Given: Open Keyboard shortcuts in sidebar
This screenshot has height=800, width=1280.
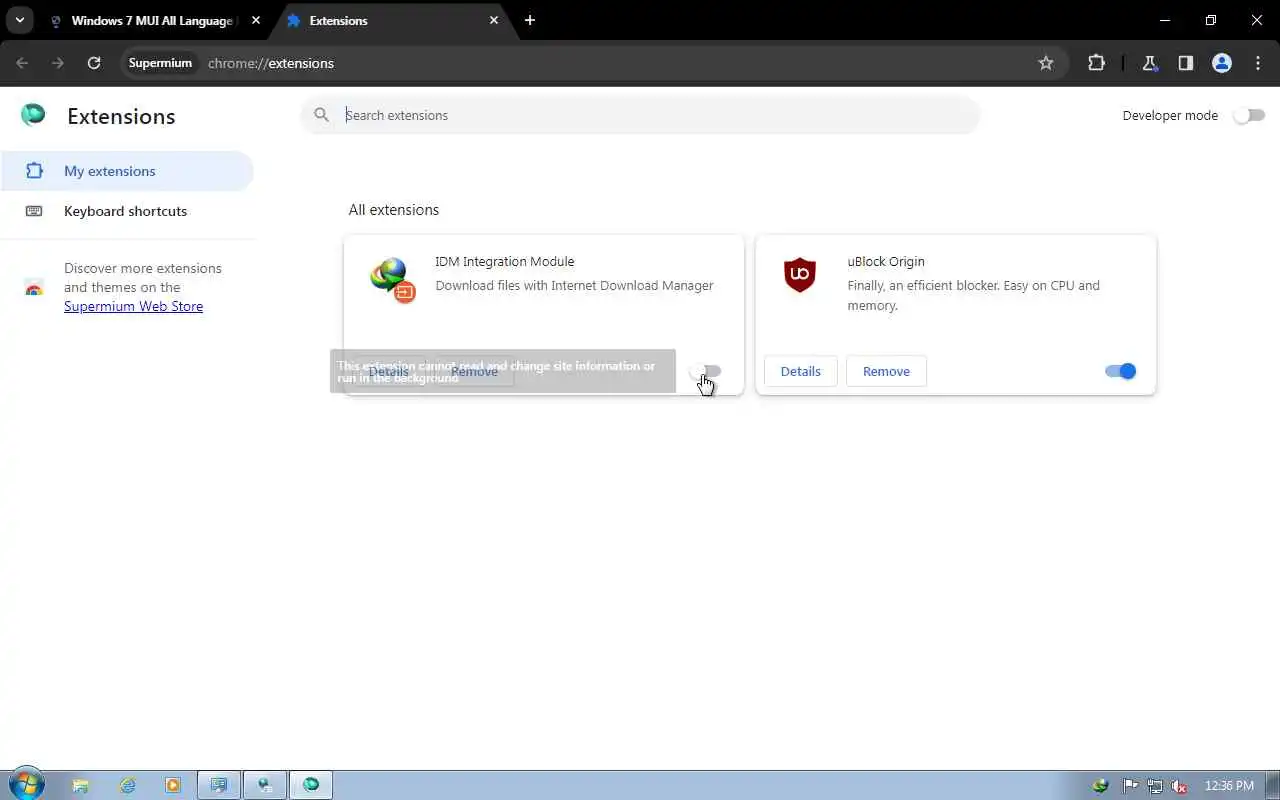Looking at the screenshot, I should point(127,211).
